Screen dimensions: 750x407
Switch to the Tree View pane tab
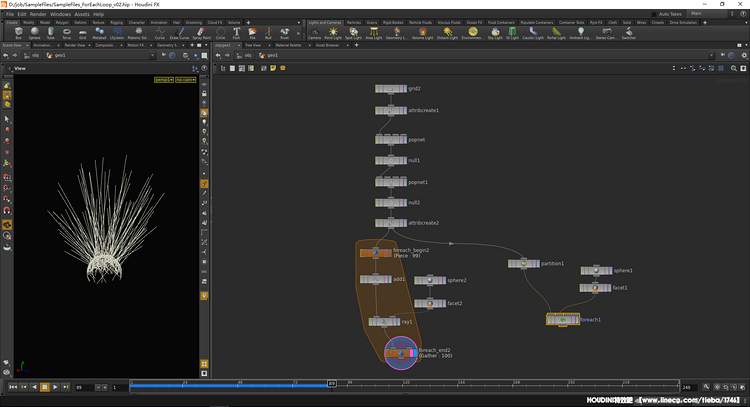253,45
